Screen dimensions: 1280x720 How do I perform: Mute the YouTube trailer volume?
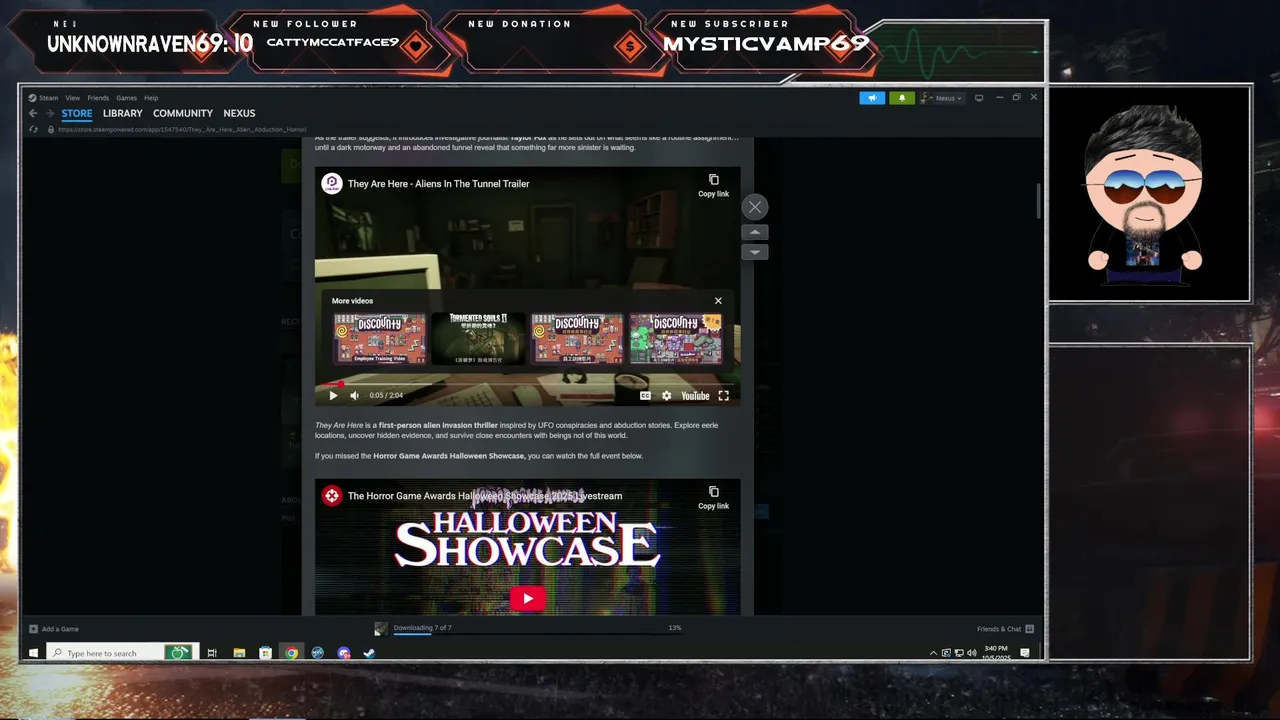[x=354, y=395]
